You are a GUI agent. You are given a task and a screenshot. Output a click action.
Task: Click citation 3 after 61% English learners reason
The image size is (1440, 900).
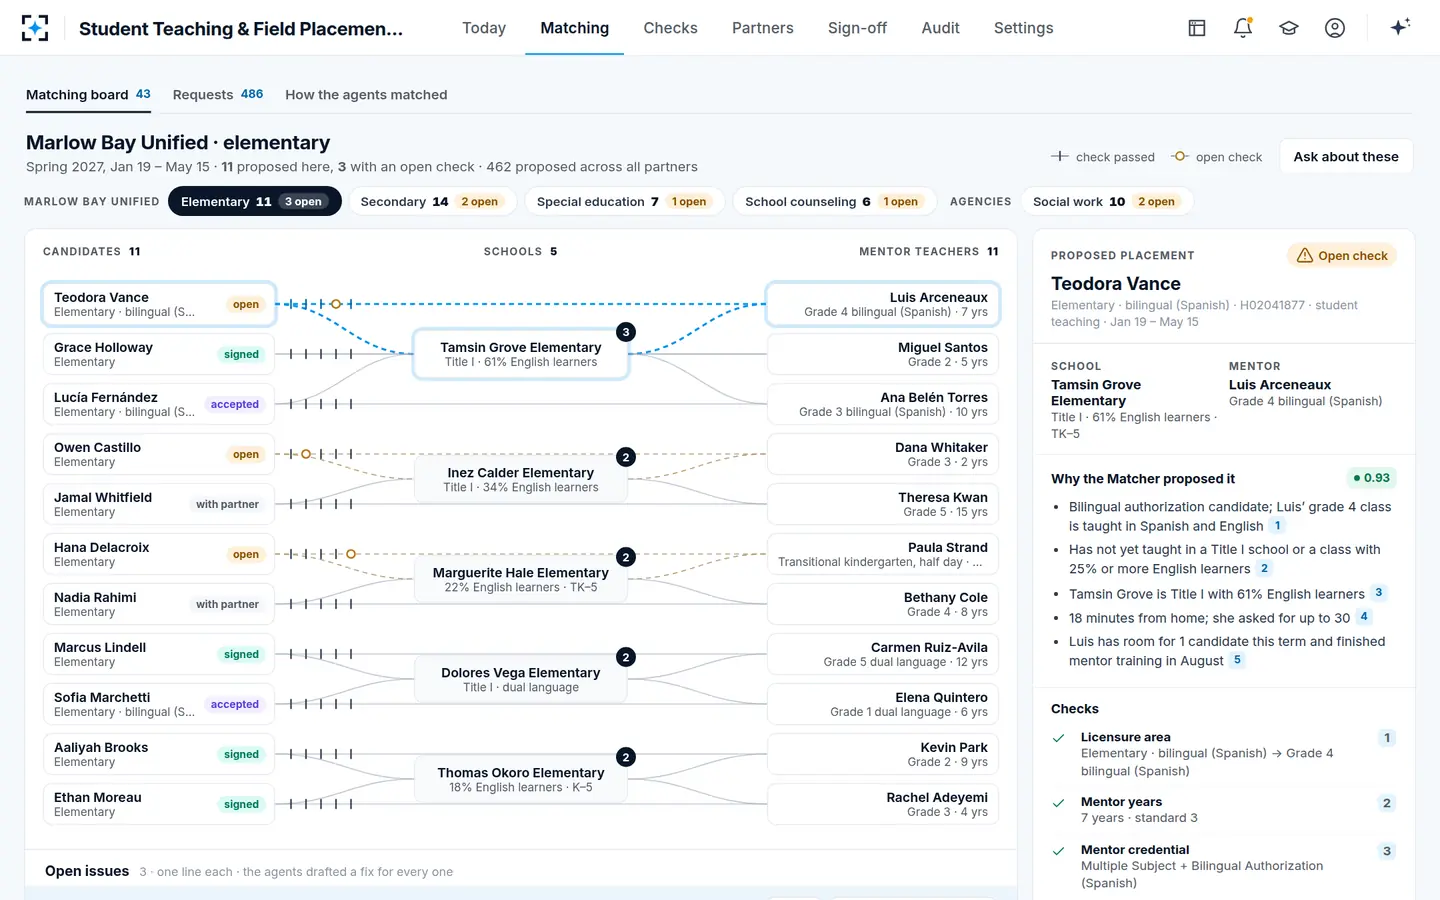(x=1378, y=593)
